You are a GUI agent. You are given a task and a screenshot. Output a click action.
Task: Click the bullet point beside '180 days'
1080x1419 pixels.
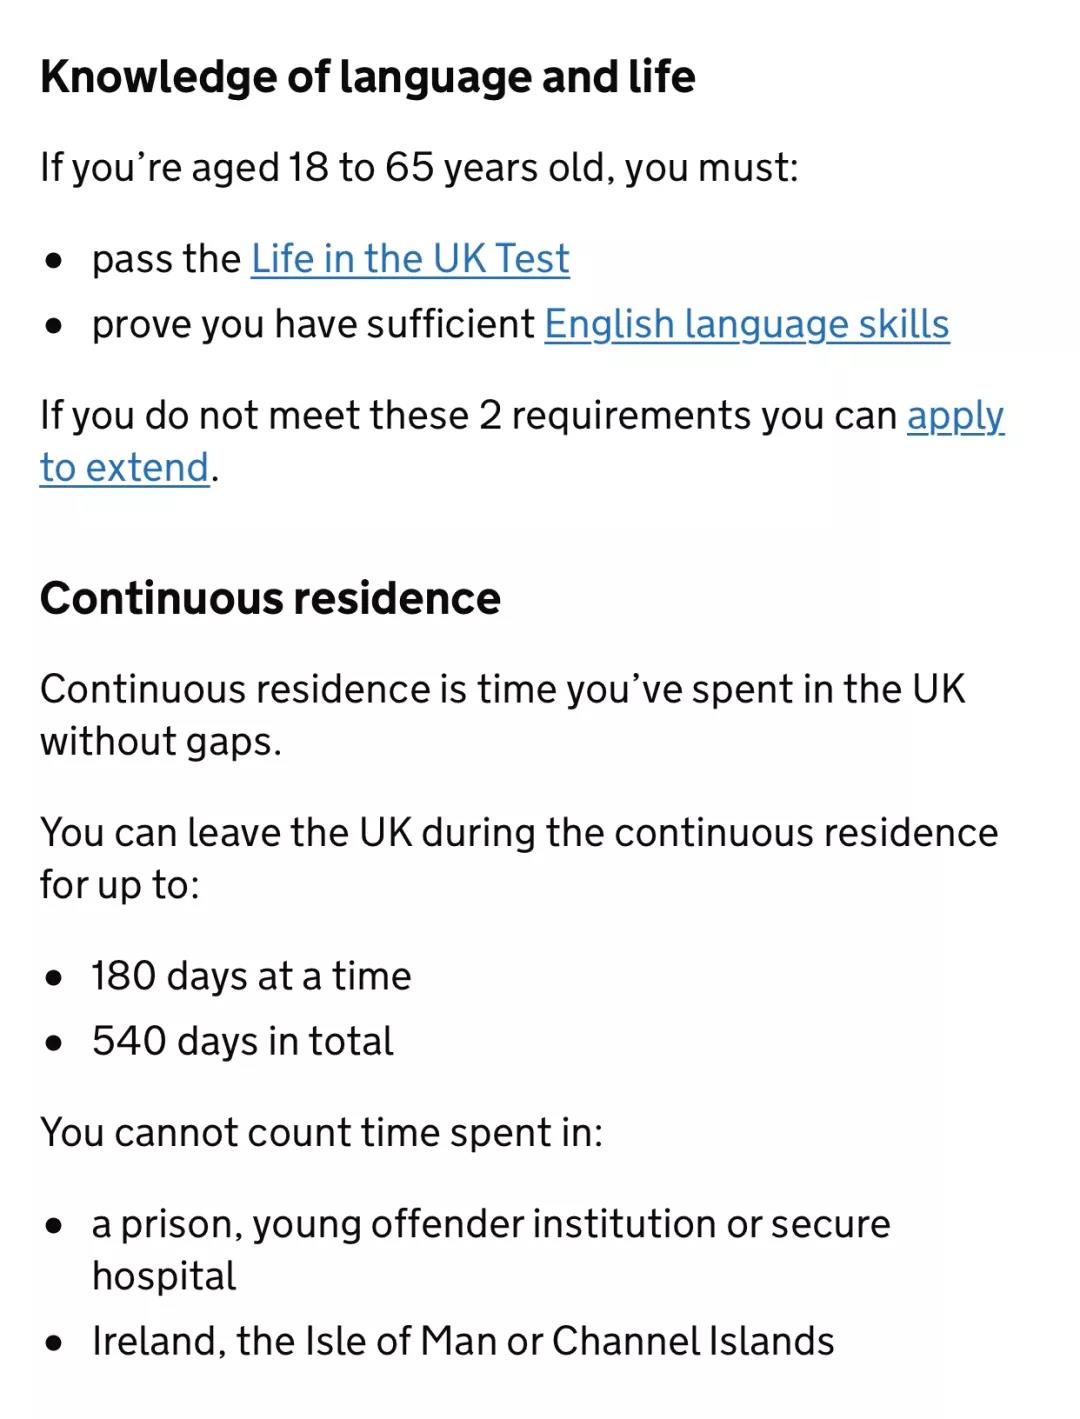point(54,977)
